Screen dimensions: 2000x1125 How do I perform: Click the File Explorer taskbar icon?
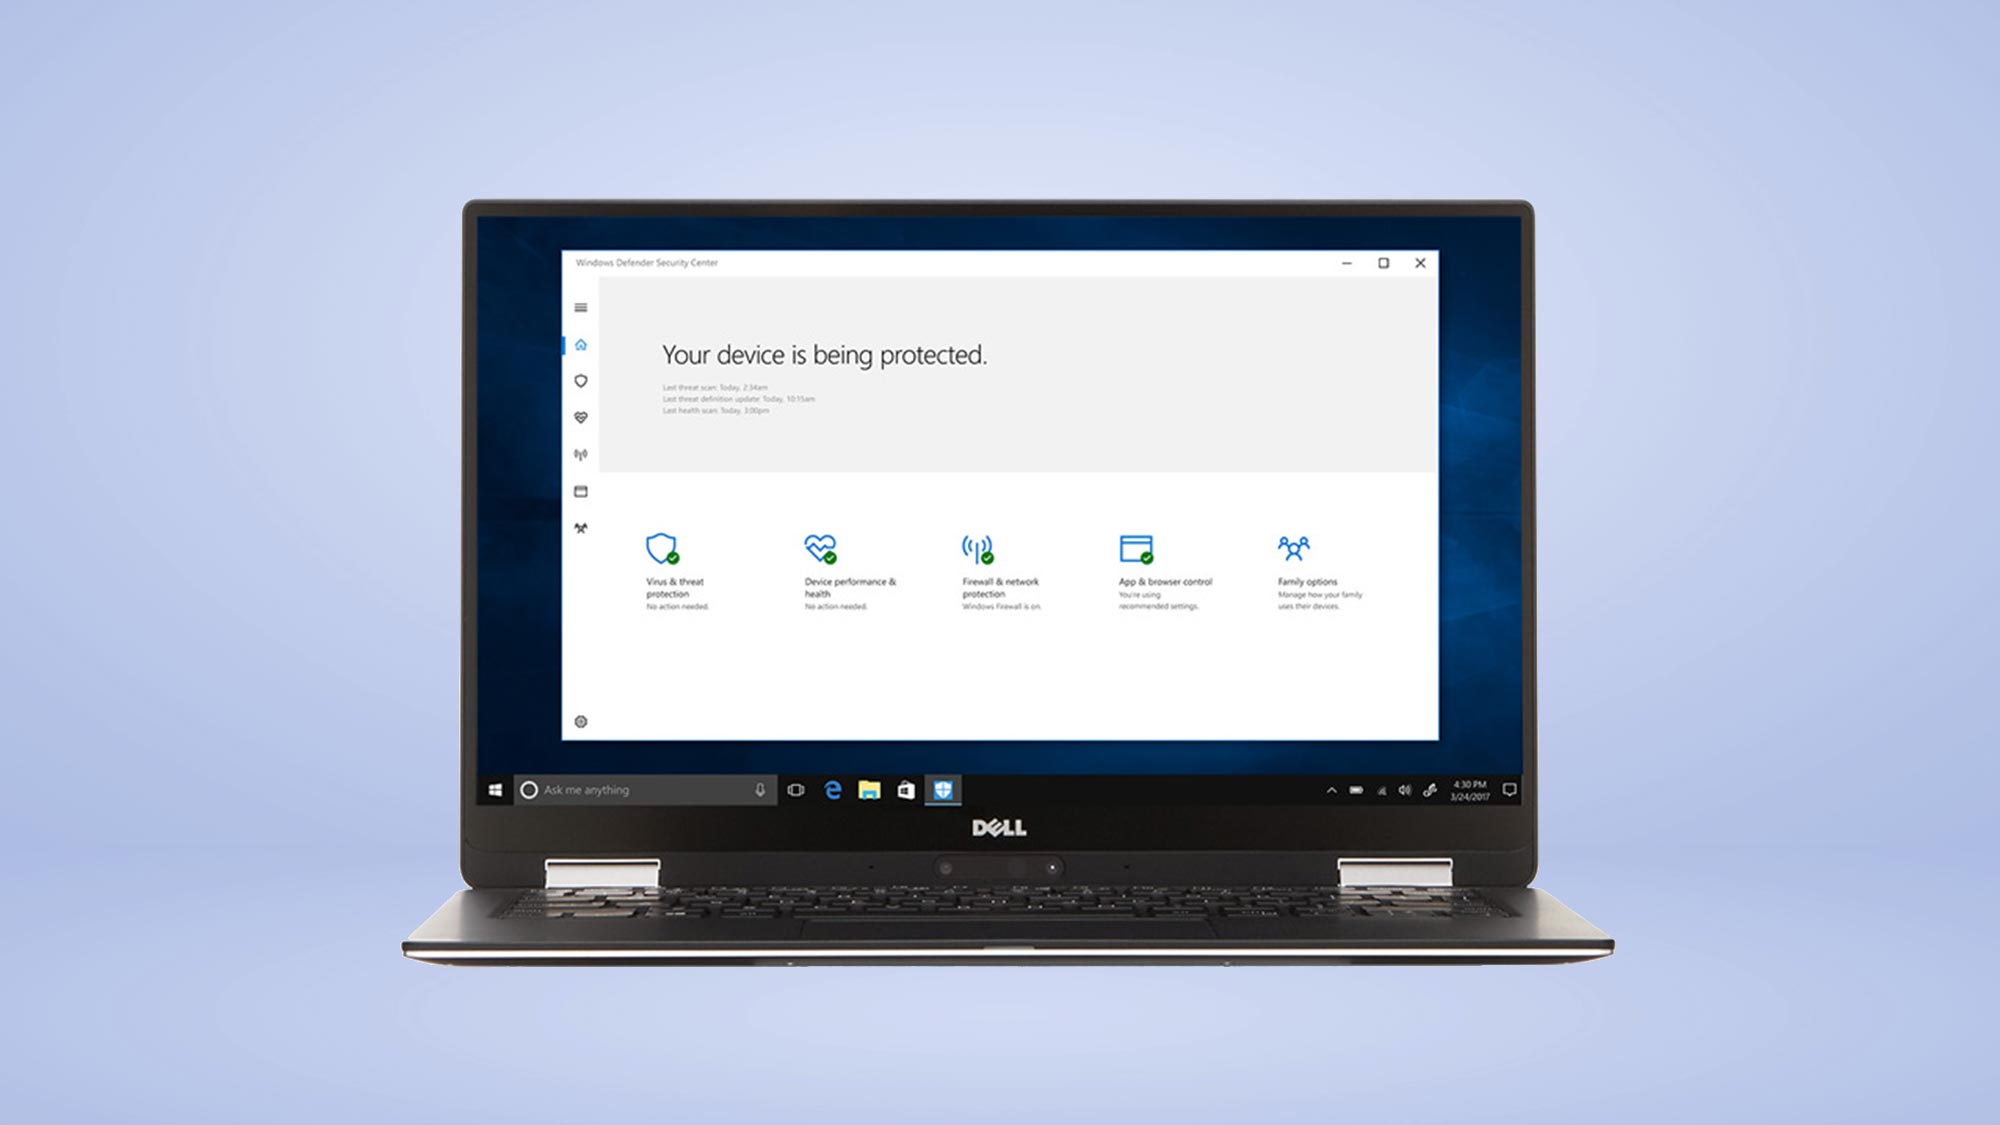(870, 790)
